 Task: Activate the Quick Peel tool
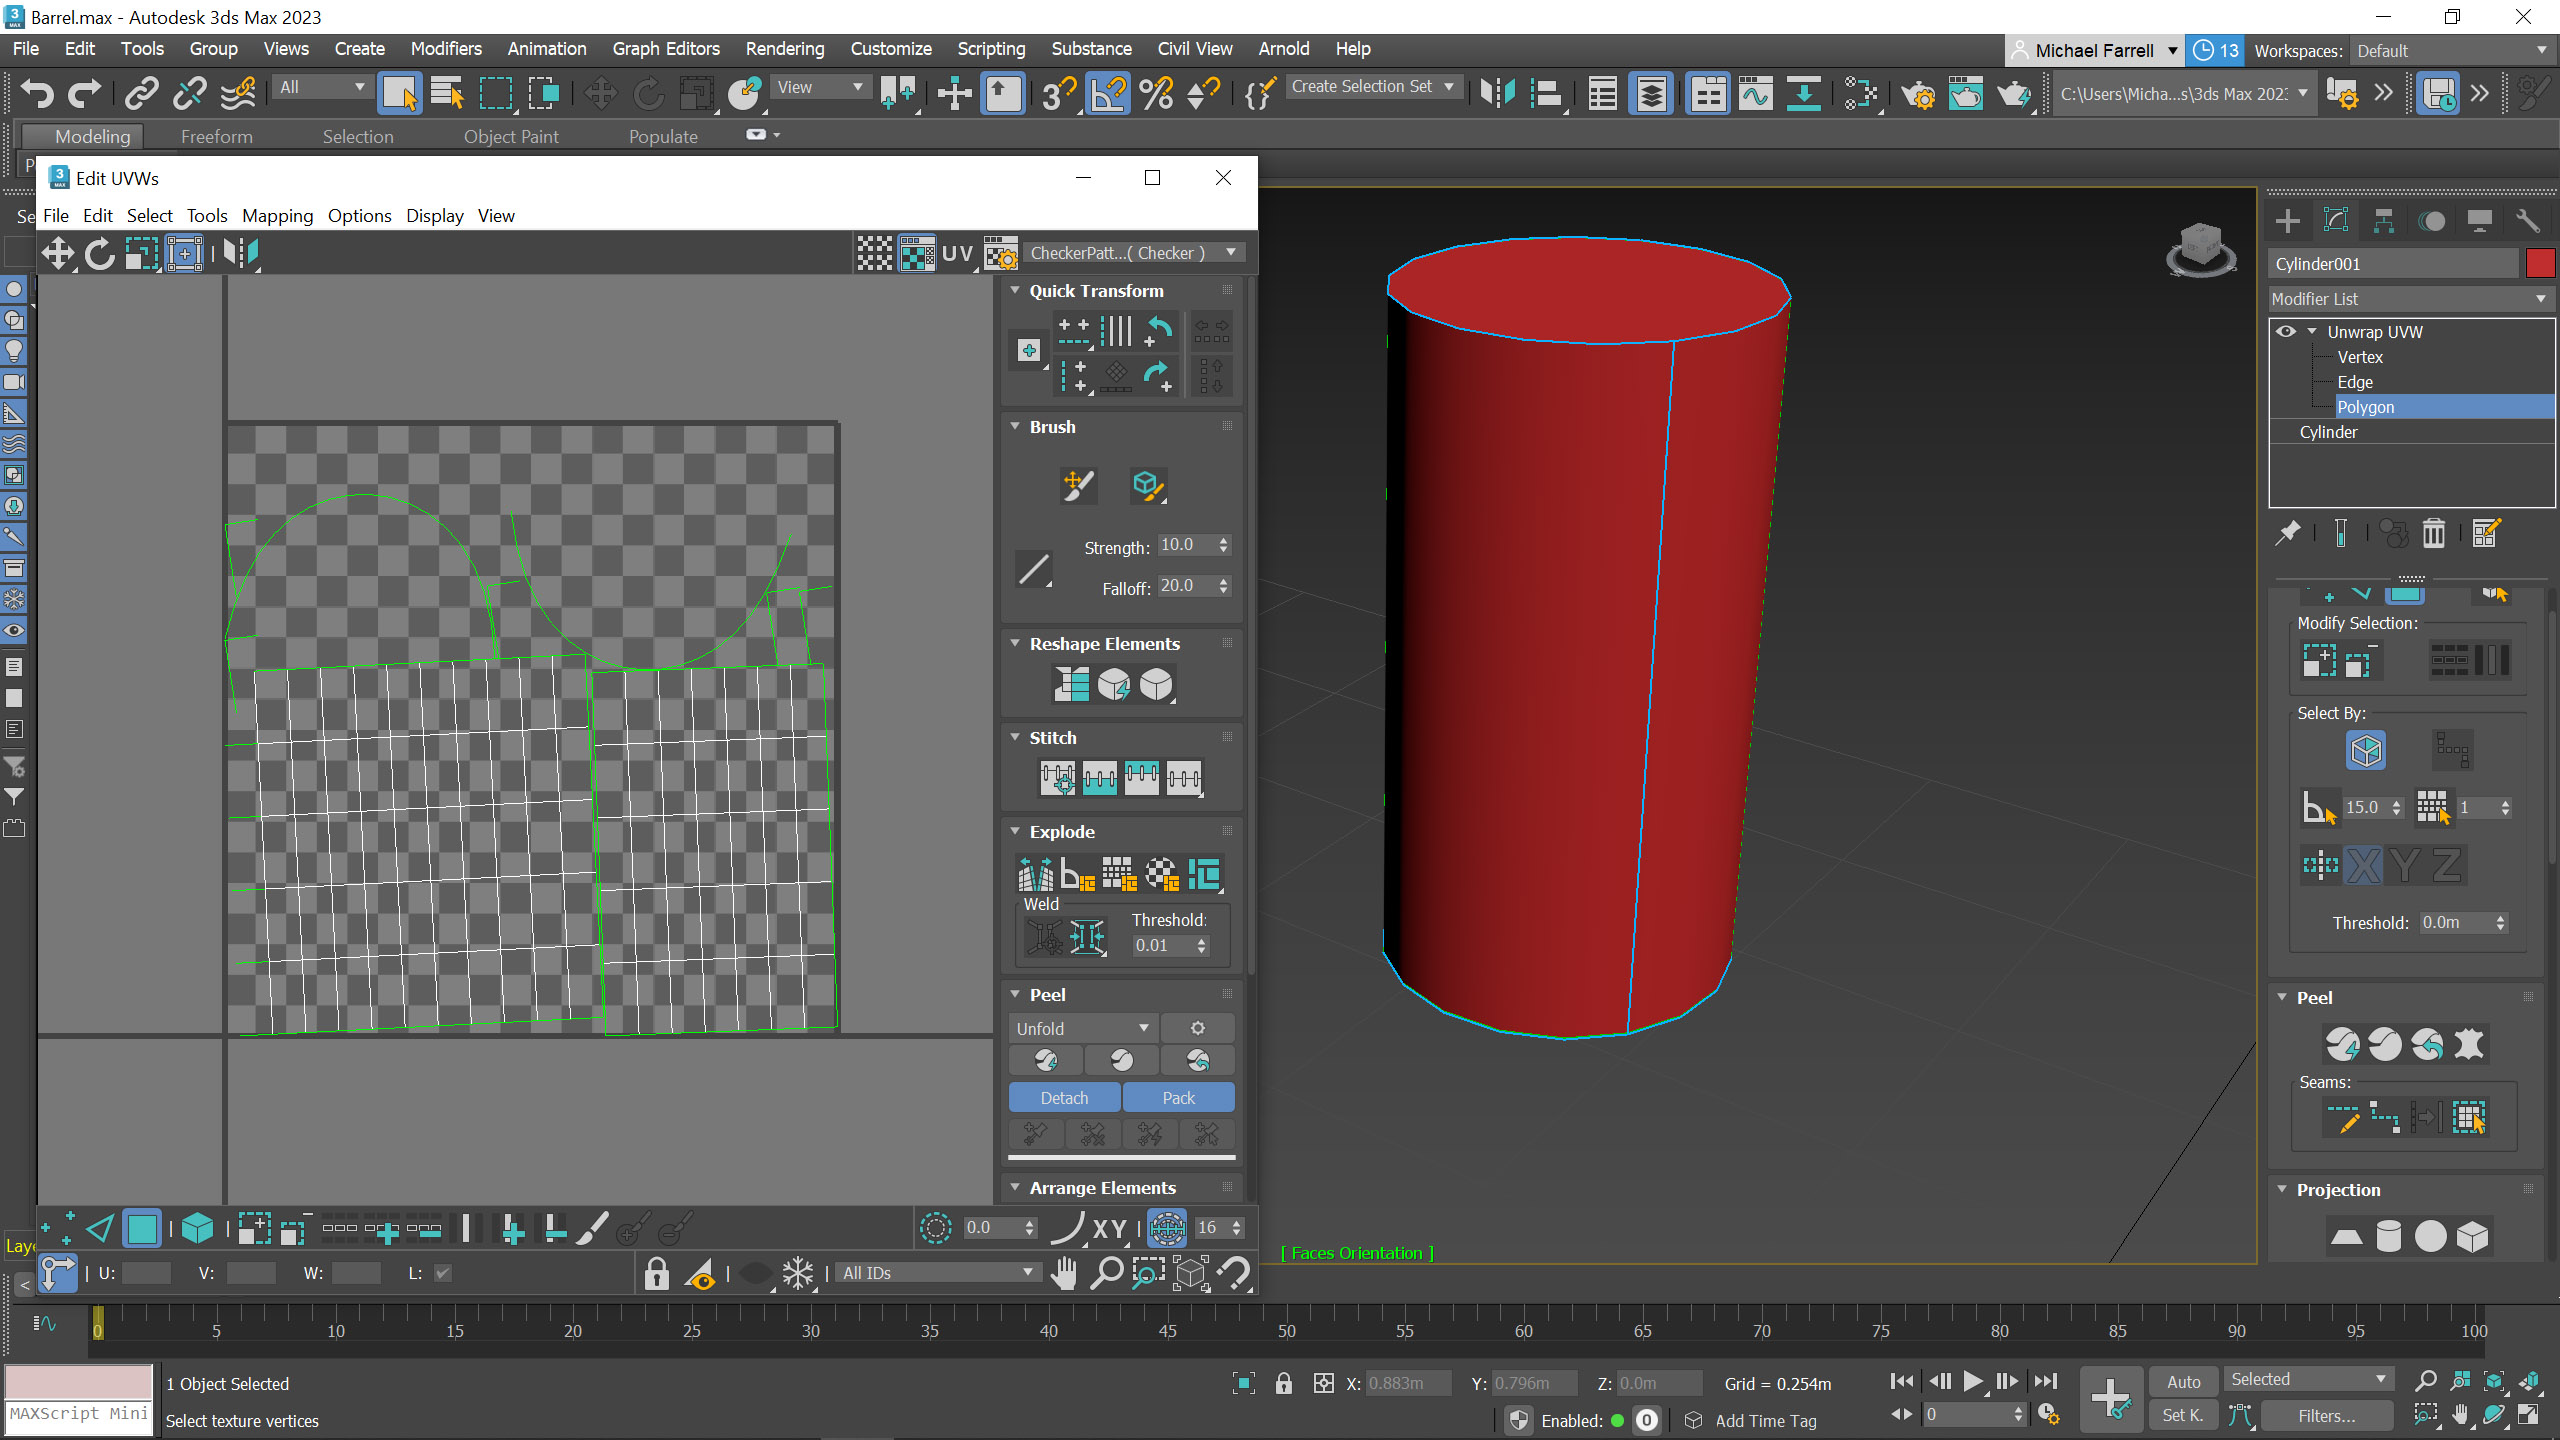[1046, 1060]
